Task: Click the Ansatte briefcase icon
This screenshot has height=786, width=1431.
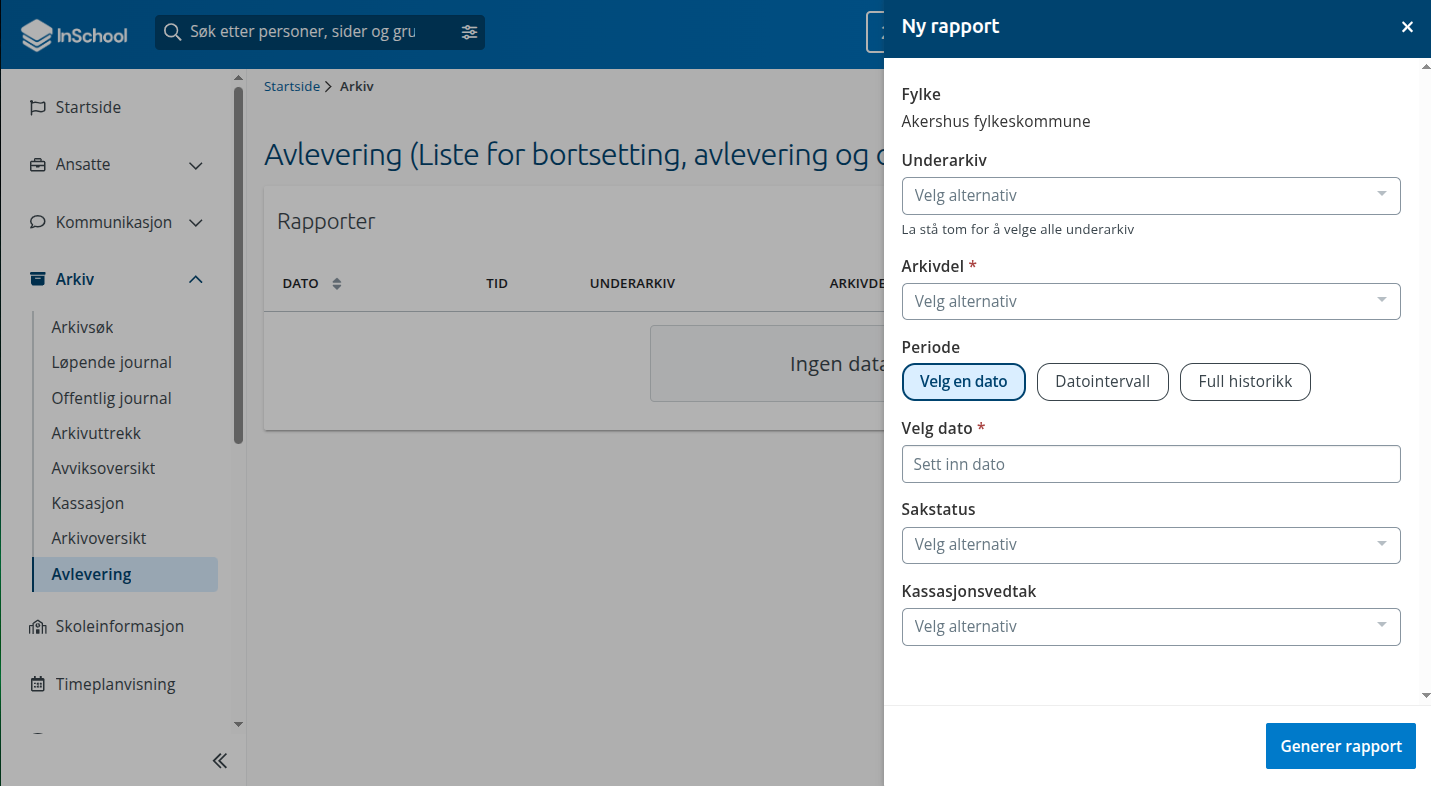Action: click(38, 165)
